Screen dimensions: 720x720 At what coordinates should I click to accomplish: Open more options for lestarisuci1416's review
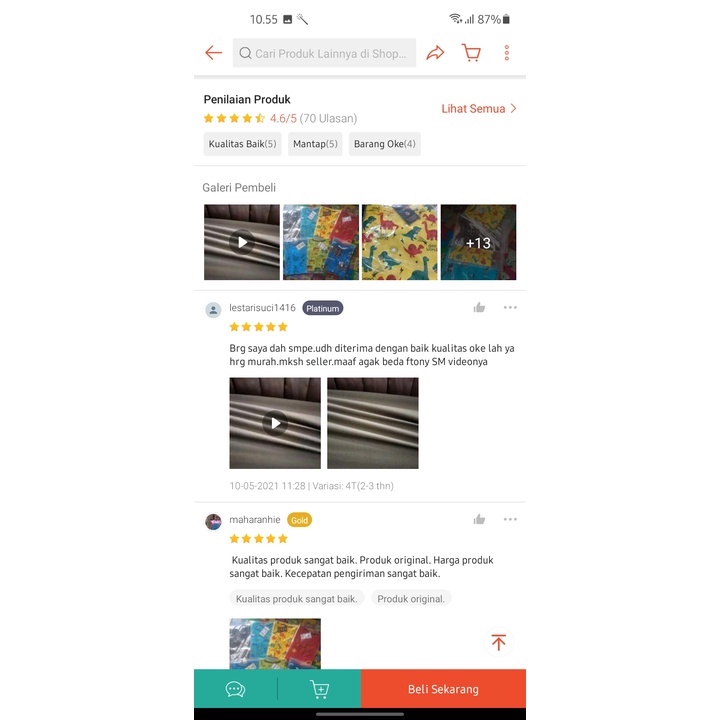click(510, 307)
